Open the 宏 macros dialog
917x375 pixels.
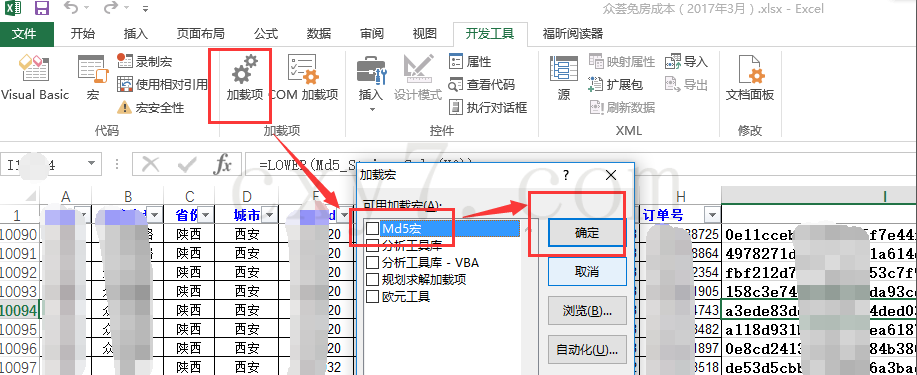(x=93, y=78)
